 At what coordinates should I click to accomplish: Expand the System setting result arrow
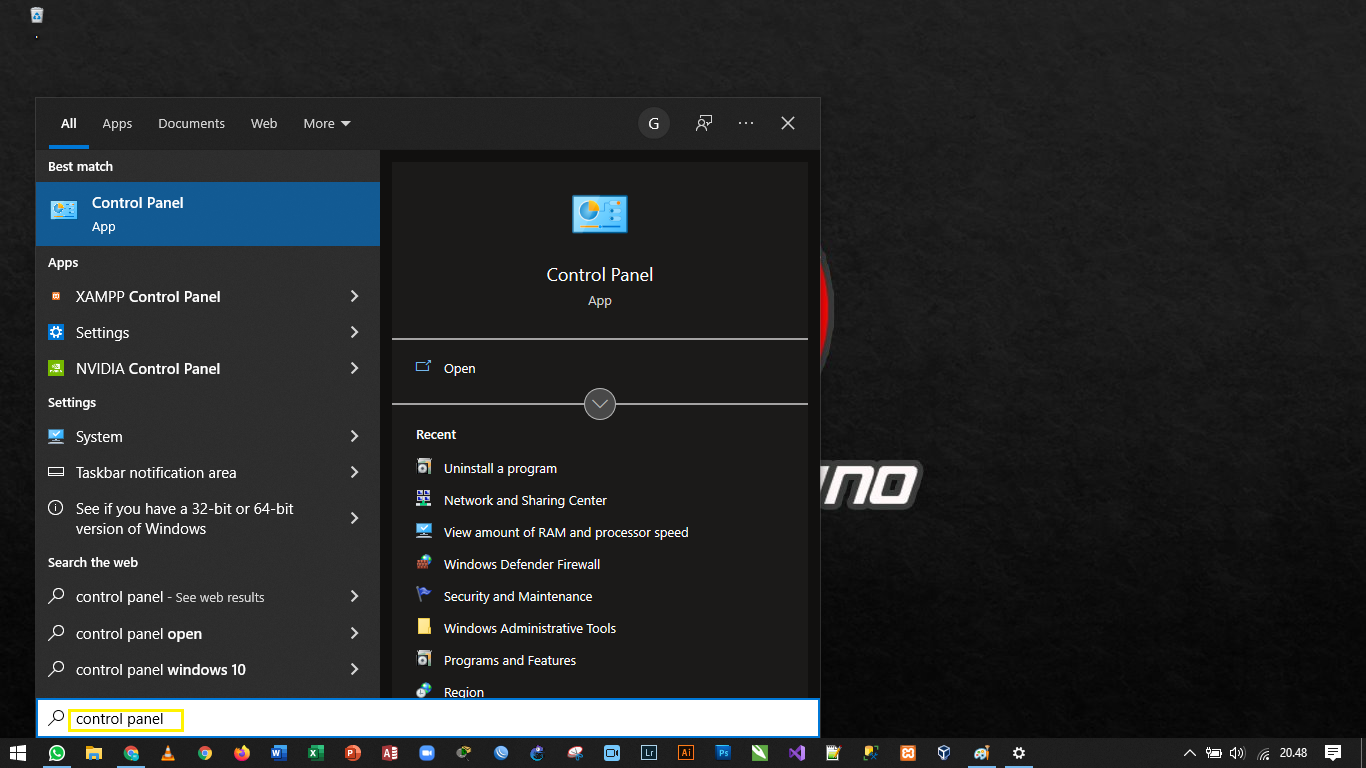(355, 436)
